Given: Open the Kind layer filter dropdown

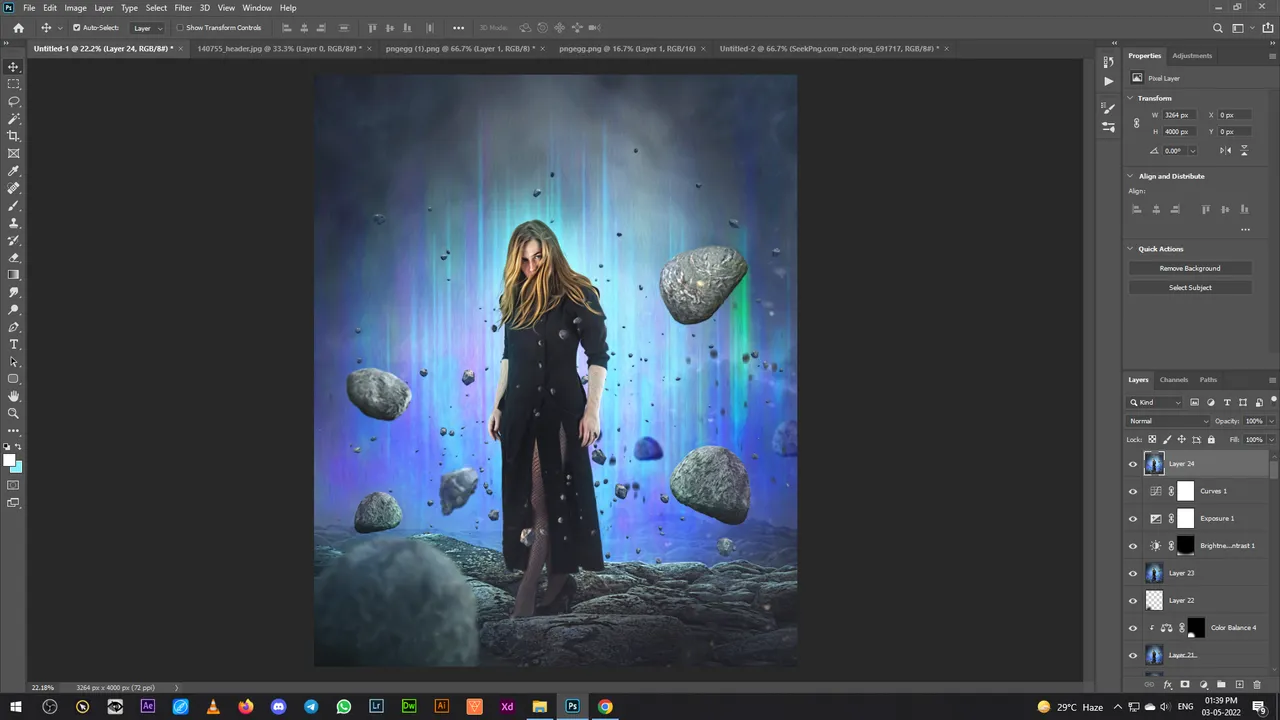Looking at the screenshot, I should [x=1156, y=402].
